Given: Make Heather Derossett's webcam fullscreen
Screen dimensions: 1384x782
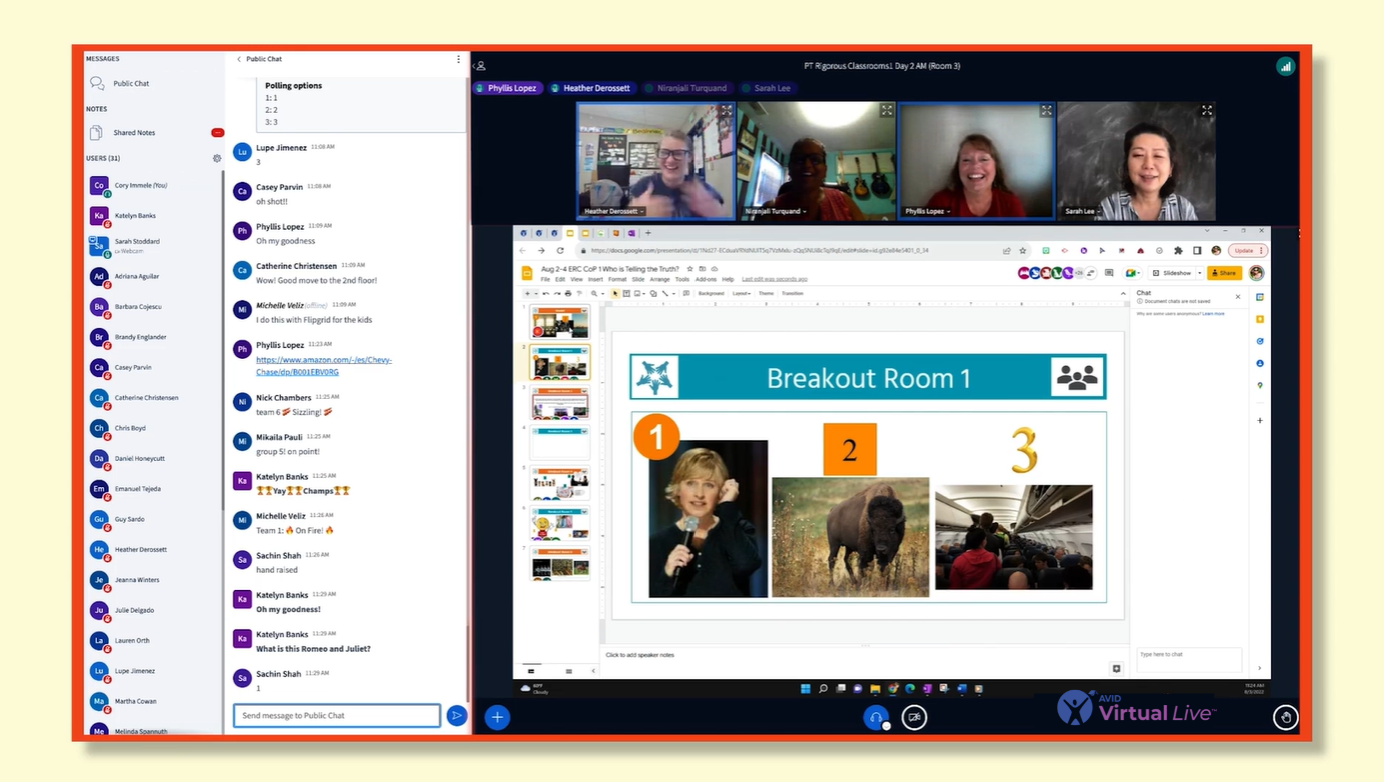Looking at the screenshot, I should click(726, 111).
